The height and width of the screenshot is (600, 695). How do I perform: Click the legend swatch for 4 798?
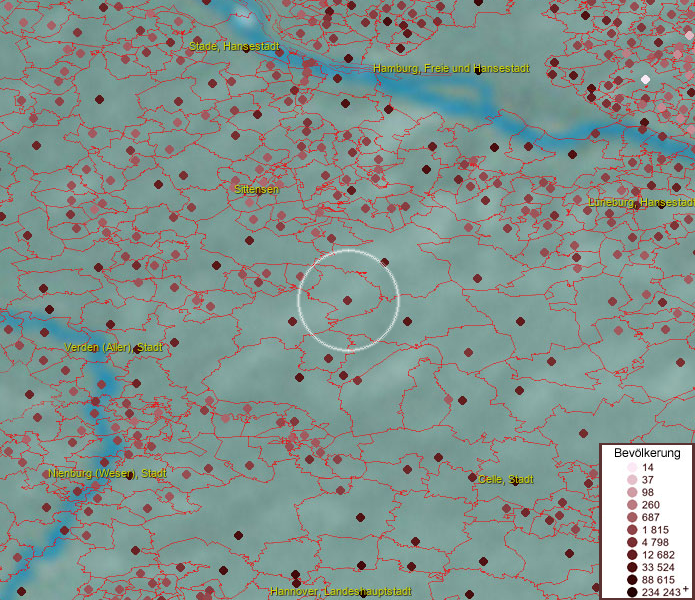632,542
